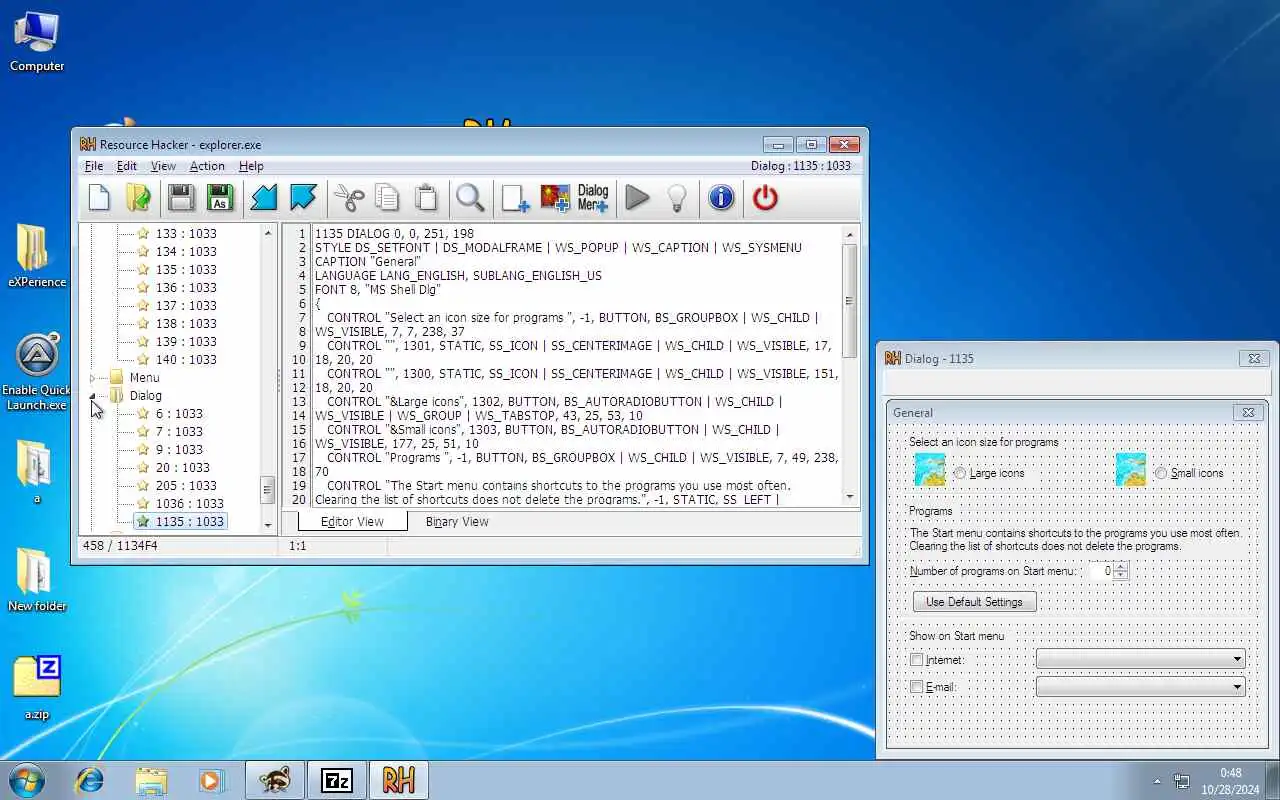Click the Dialog Menu insert icon

[593, 198]
